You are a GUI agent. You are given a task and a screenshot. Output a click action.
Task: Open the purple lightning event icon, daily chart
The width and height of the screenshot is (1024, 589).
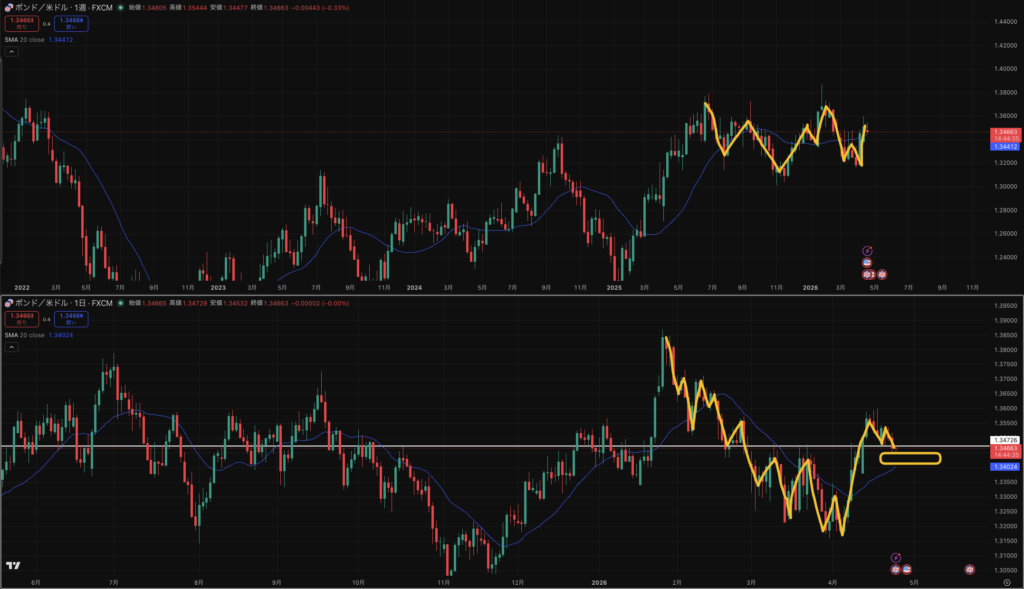pyautogui.click(x=895, y=557)
